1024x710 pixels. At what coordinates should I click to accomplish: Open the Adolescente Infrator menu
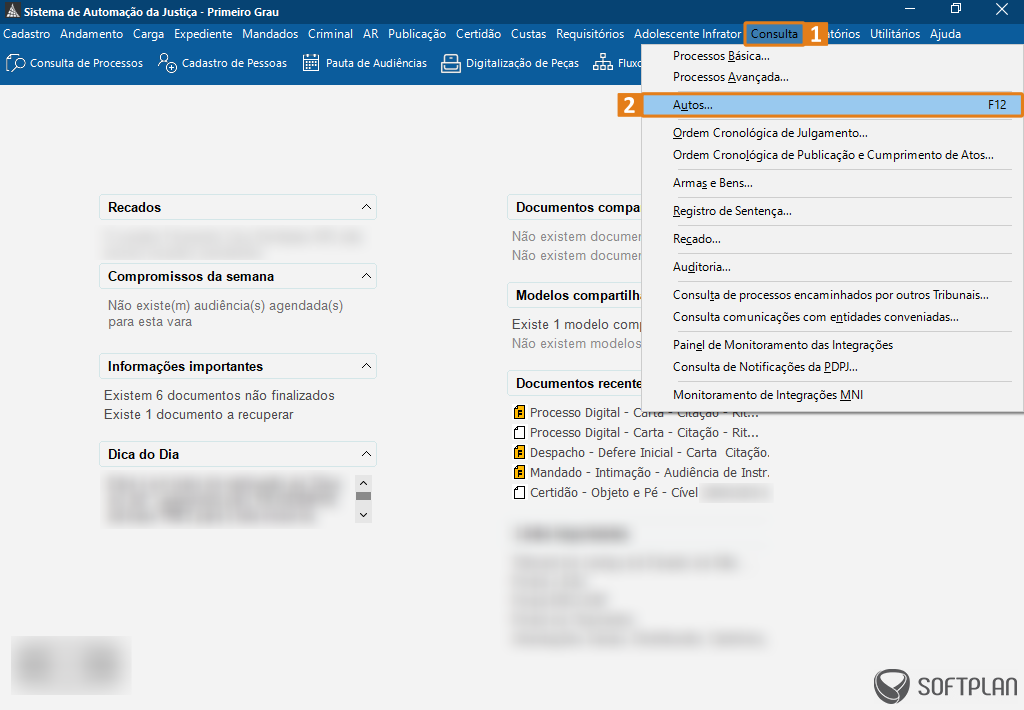(x=687, y=34)
